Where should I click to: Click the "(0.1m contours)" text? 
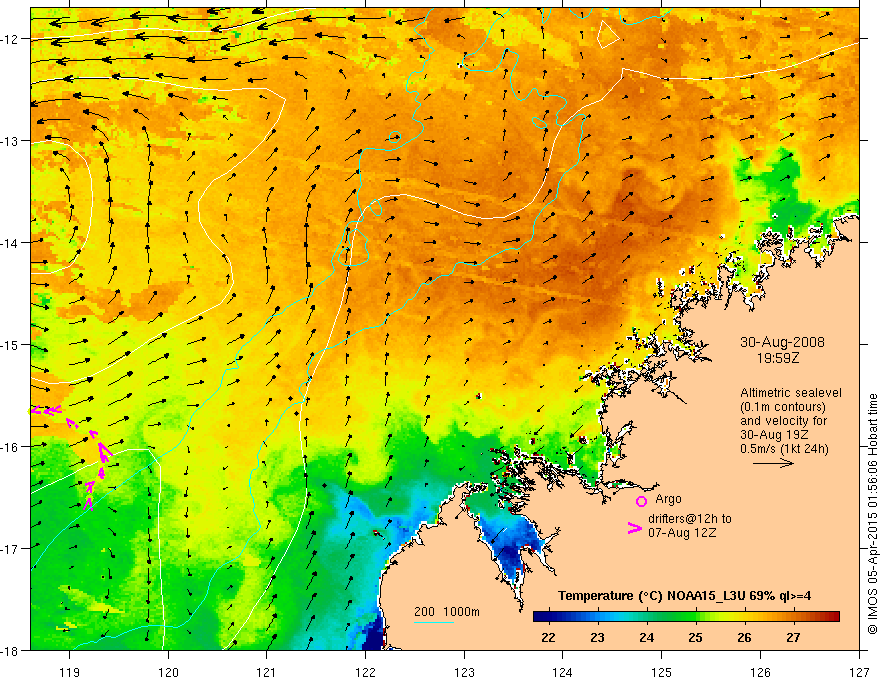pyautogui.click(x=782, y=407)
